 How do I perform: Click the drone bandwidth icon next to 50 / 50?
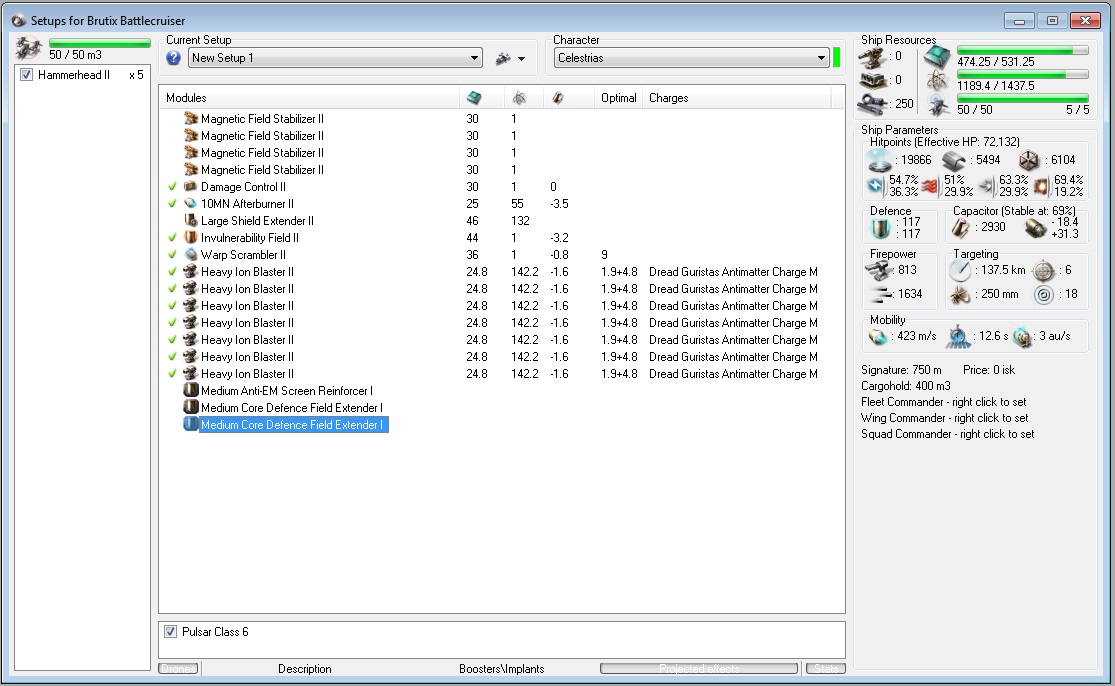pyautogui.click(x=937, y=105)
